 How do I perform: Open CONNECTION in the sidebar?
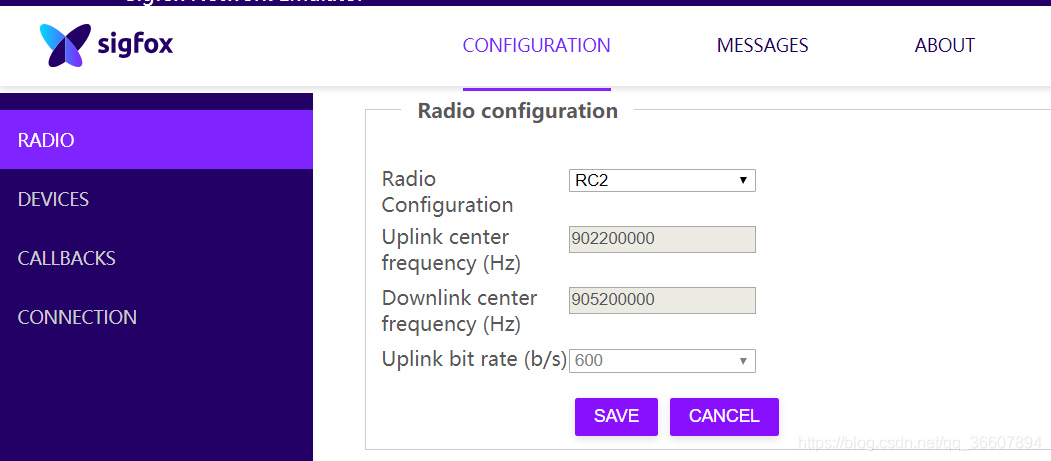coord(156,317)
